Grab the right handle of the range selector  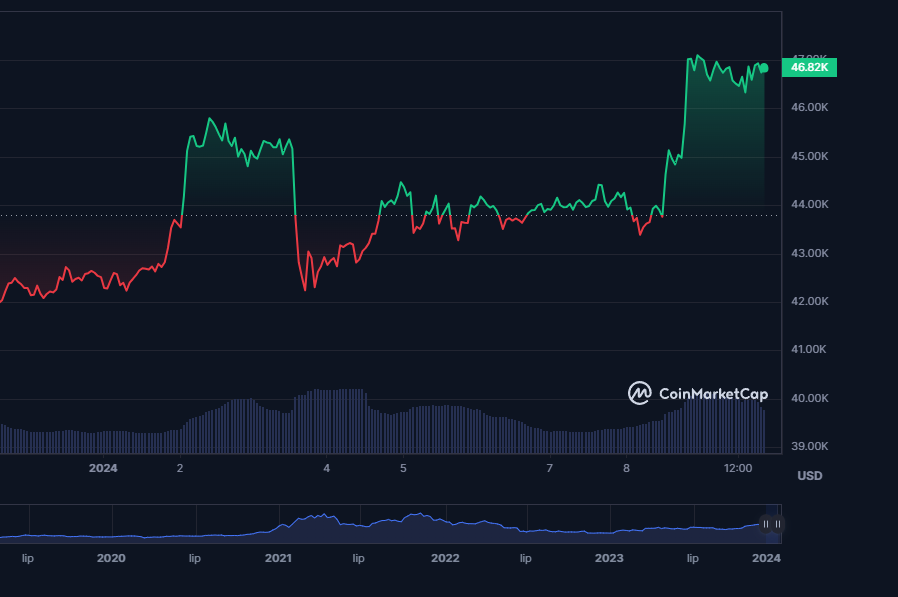click(778, 523)
